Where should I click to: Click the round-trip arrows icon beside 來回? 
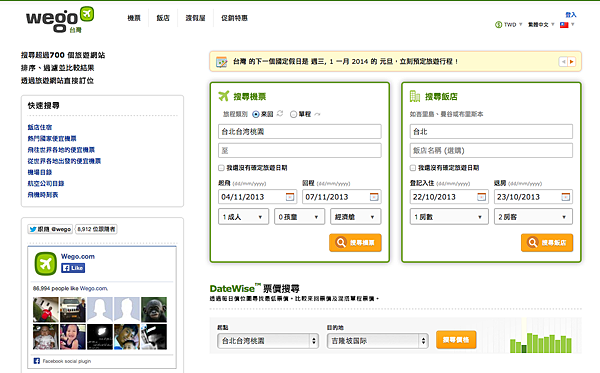(280, 114)
